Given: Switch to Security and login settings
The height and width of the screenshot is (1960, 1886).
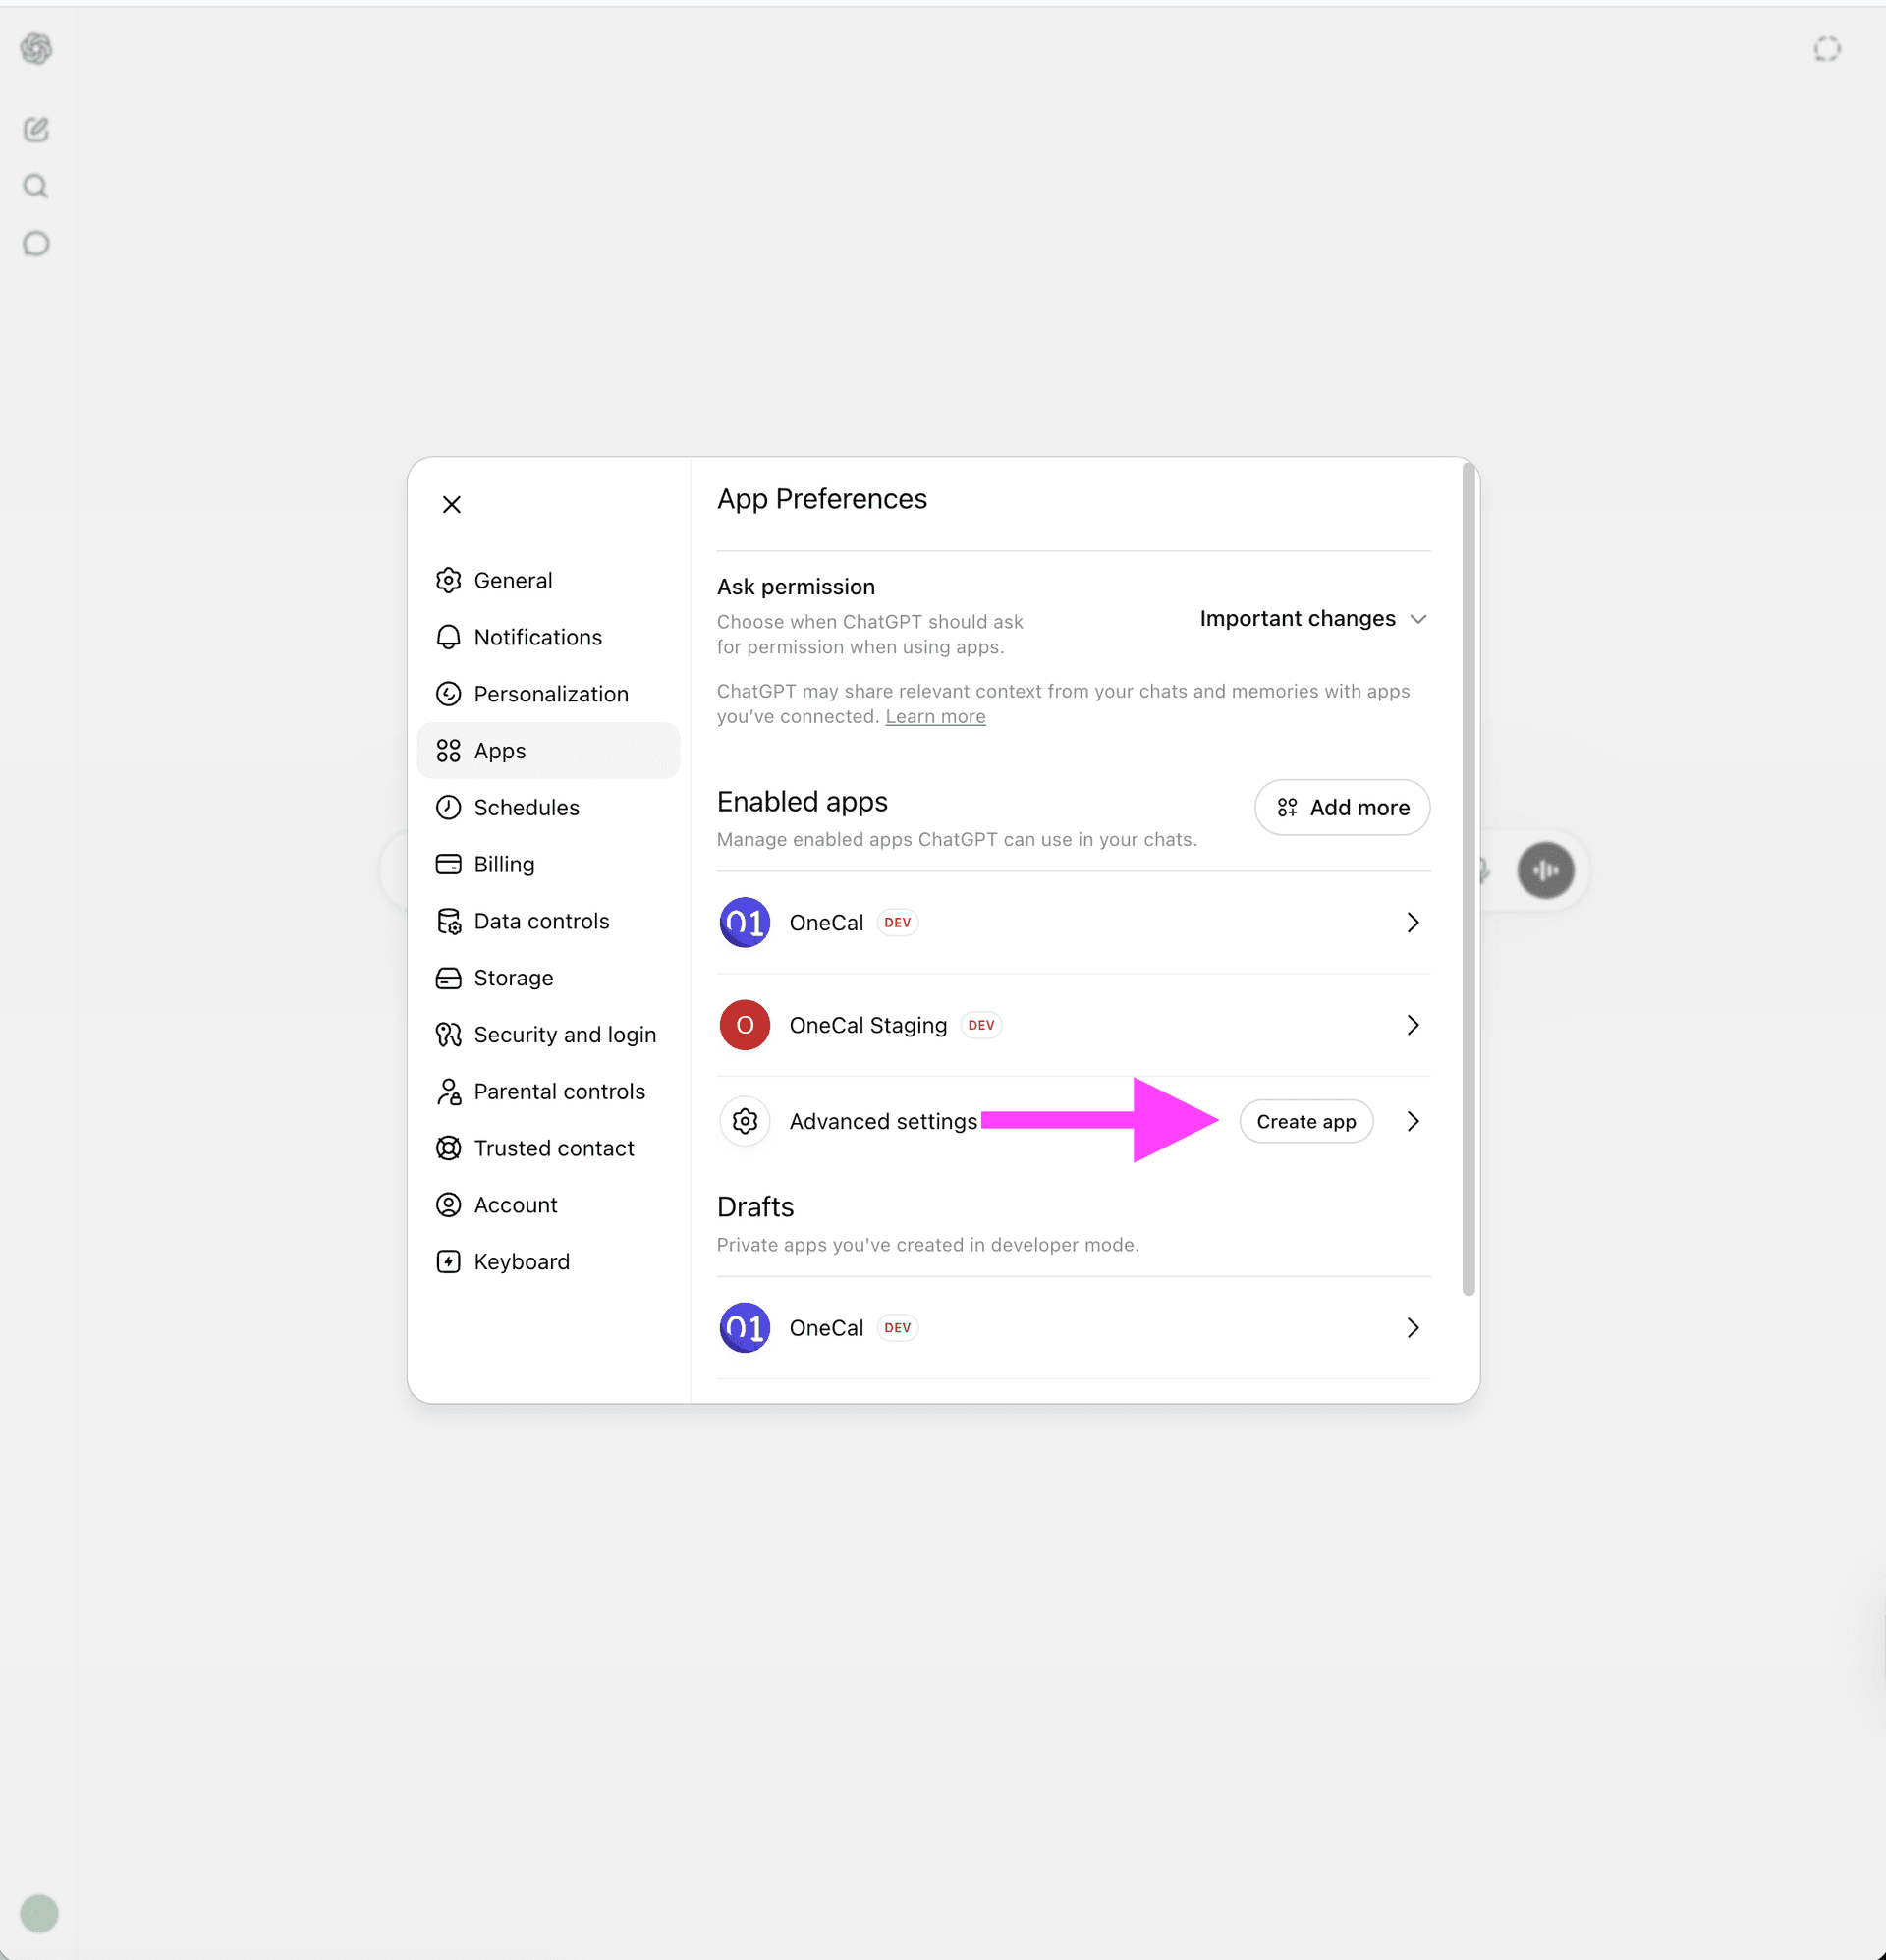Looking at the screenshot, I should 548,1035.
